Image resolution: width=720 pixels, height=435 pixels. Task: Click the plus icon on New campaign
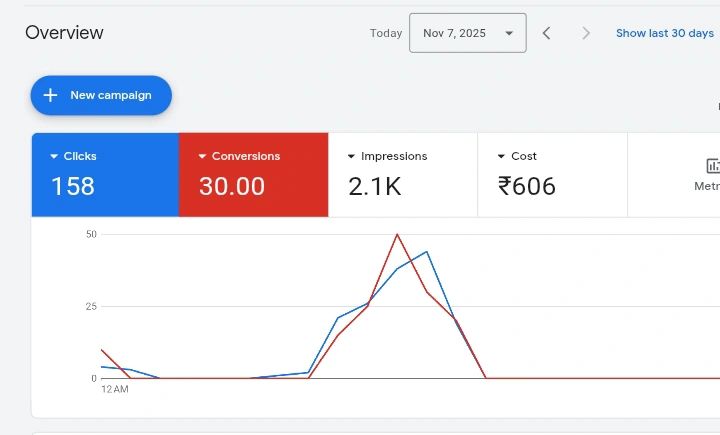[x=50, y=95]
